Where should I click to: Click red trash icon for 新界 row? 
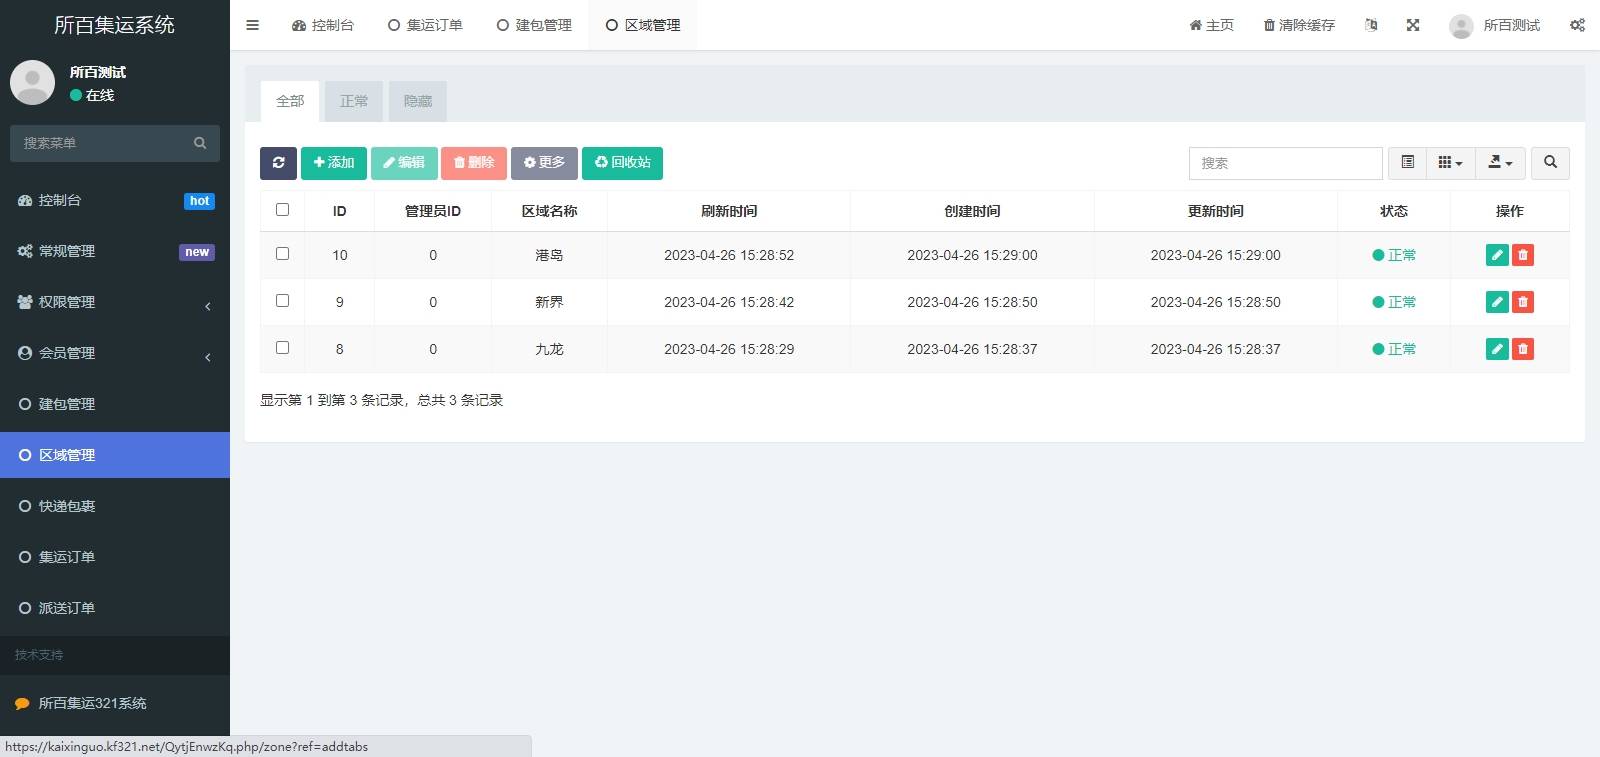tap(1523, 302)
